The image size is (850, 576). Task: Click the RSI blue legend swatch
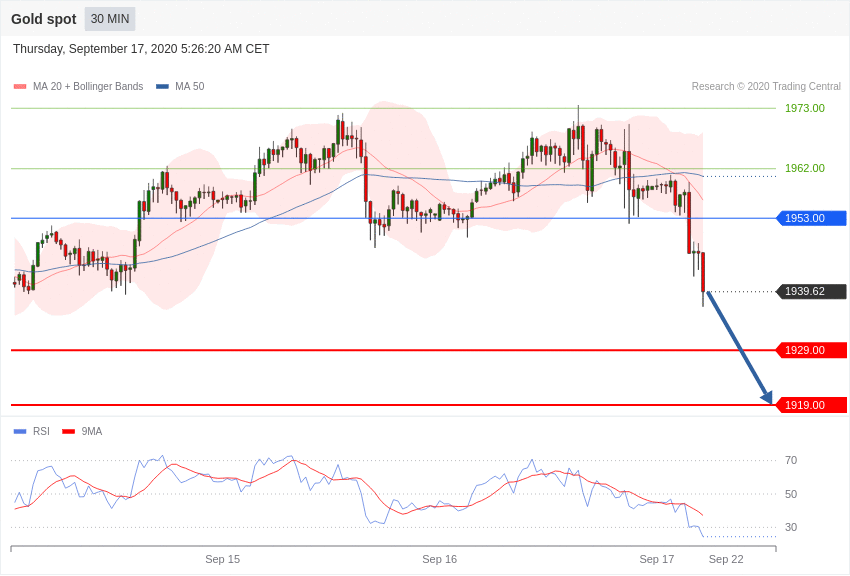[x=20, y=432]
